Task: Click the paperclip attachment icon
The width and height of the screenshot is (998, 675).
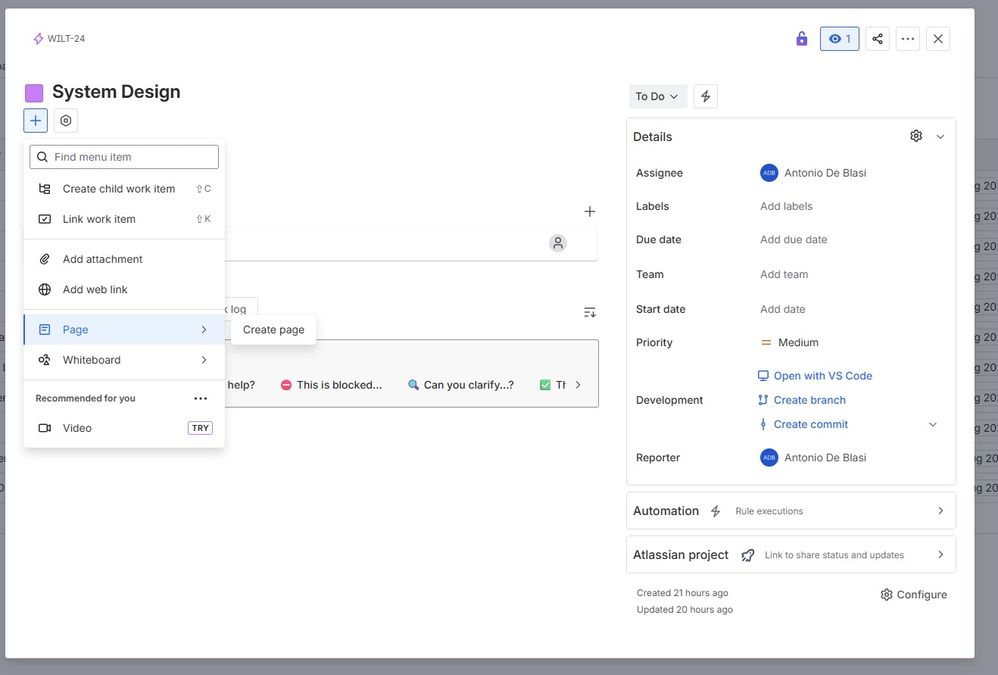Action: [x=45, y=259]
